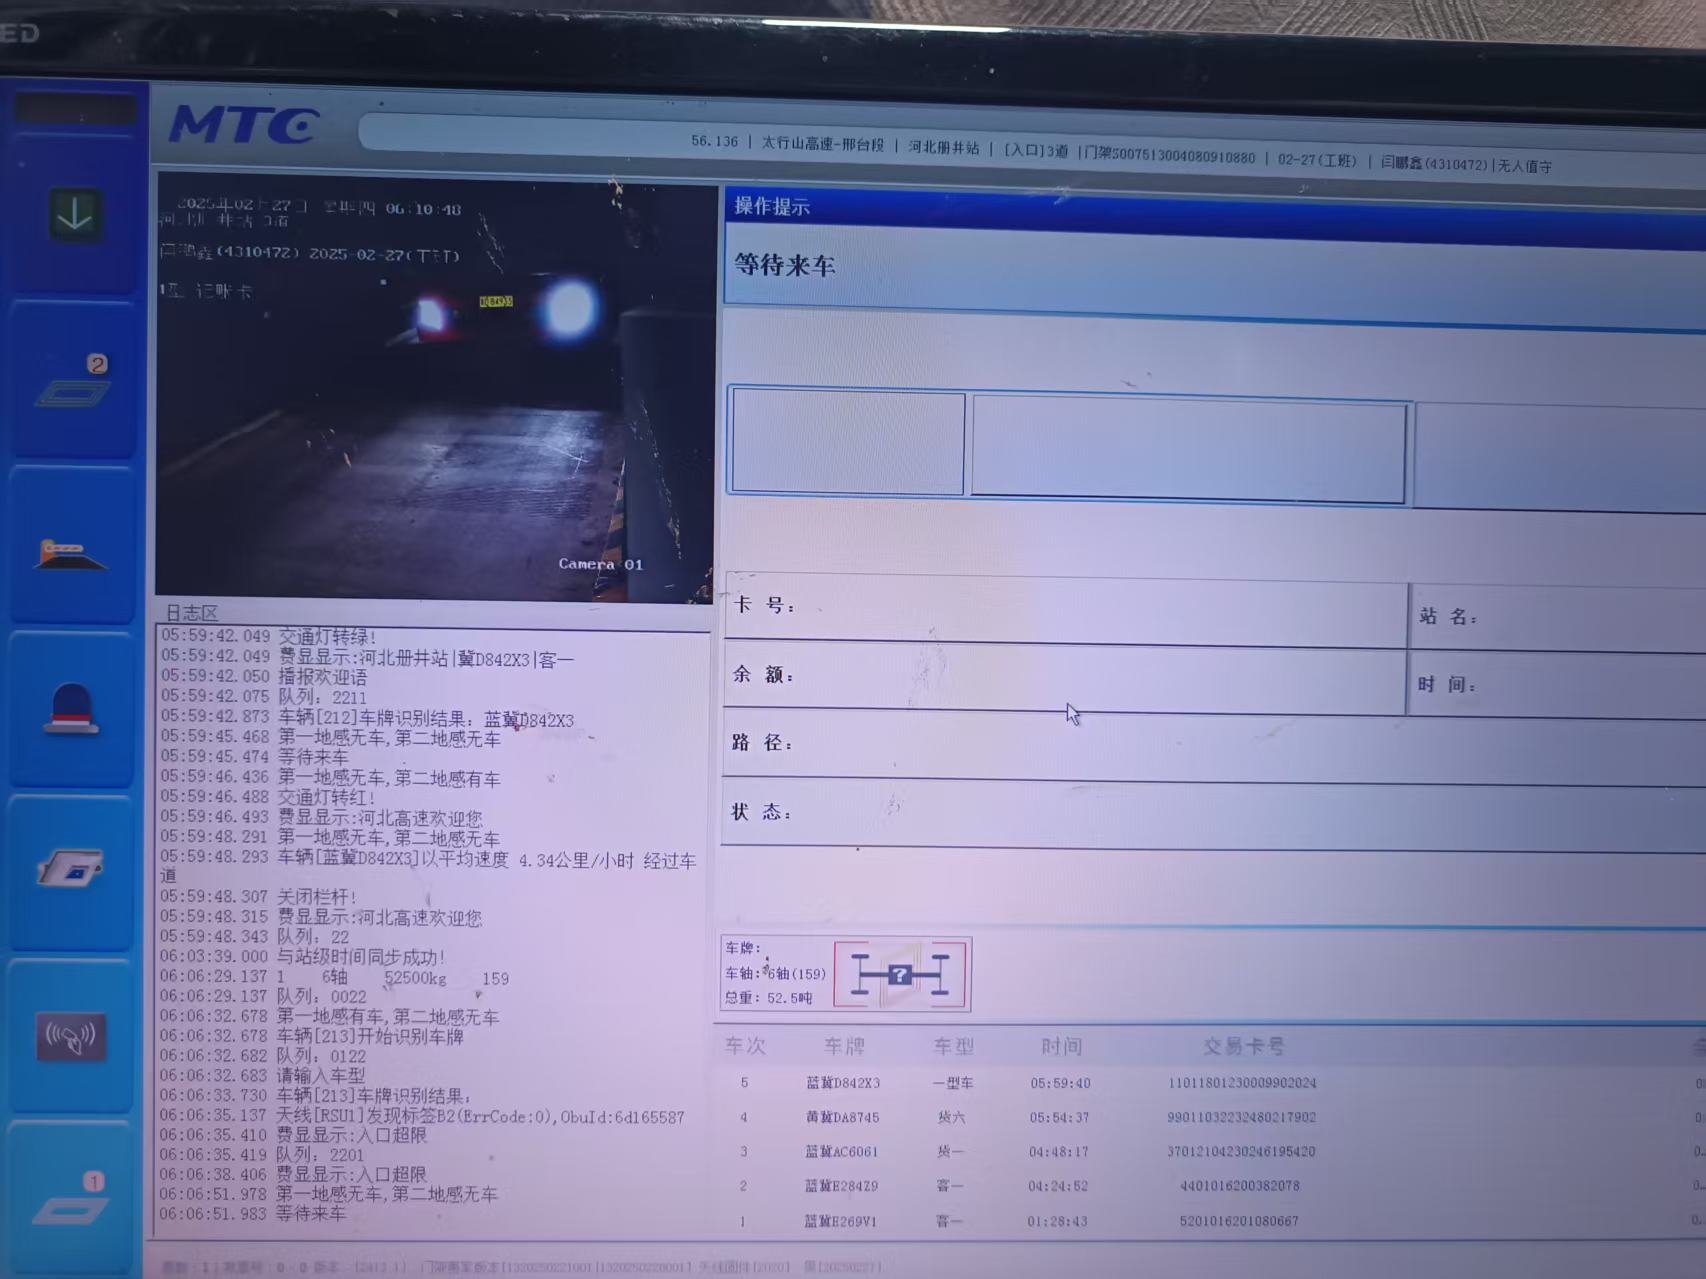The image size is (1706, 1279).
Task: Click the barrier gate icon in sidebar
Action: (71, 554)
